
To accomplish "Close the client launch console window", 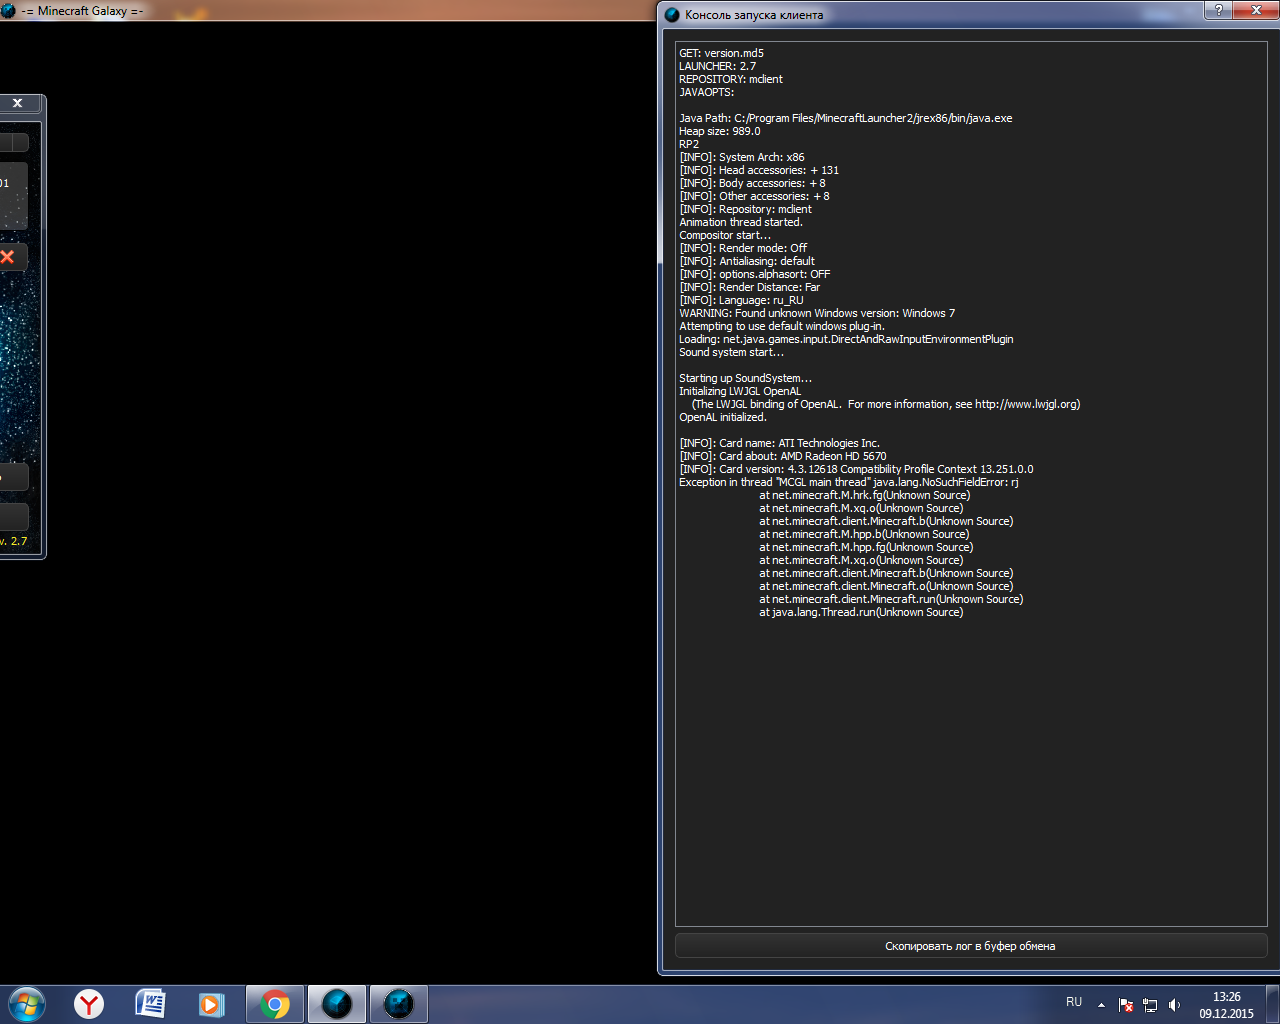I will [1256, 10].
